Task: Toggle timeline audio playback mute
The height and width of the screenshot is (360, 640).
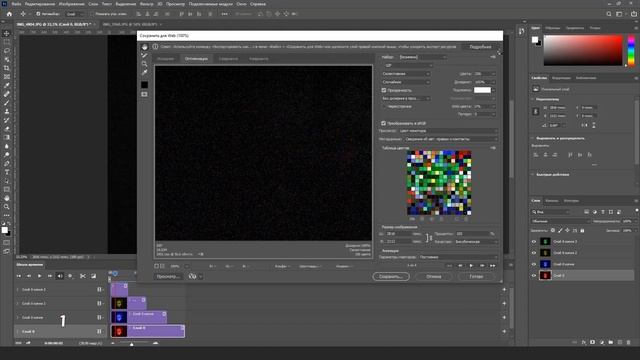Action: coord(60,276)
